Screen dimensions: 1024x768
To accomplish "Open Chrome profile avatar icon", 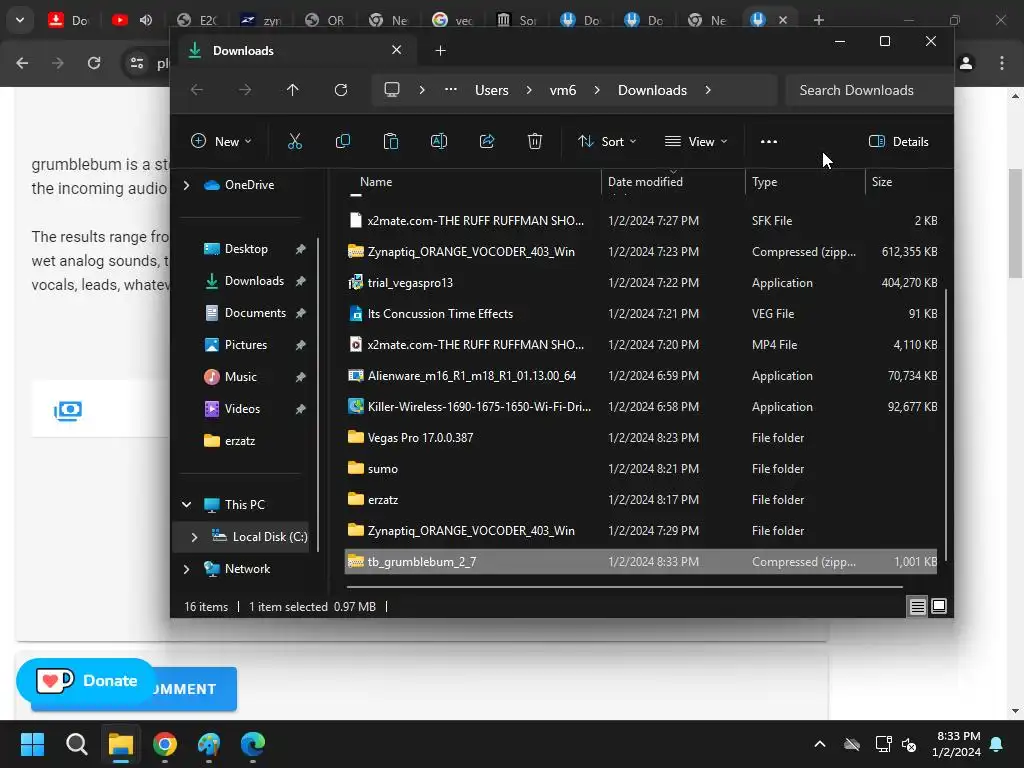I will coord(966,63).
